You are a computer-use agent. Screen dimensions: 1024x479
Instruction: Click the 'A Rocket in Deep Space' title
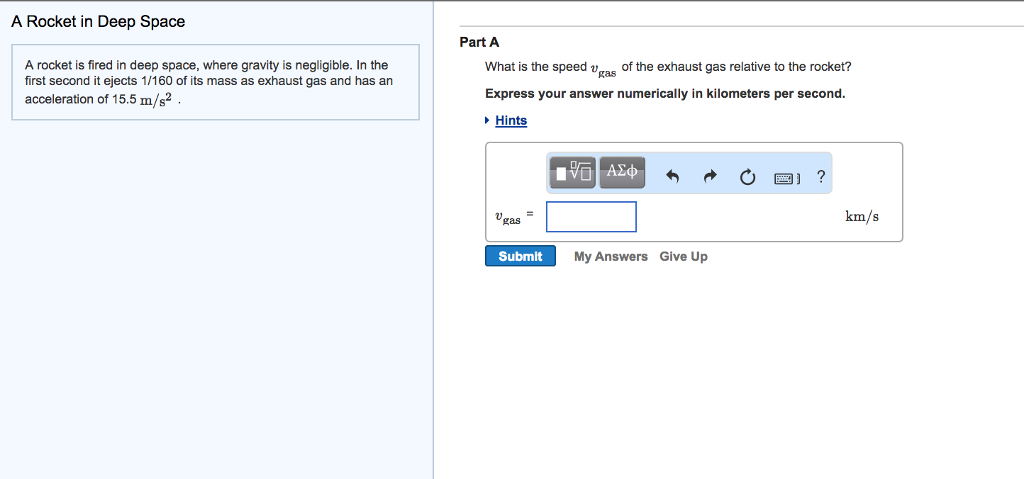[98, 21]
